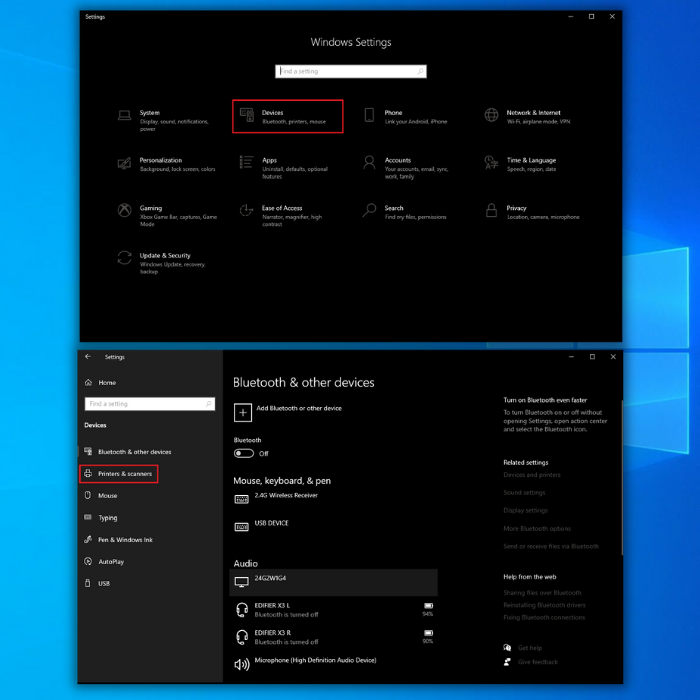700x700 pixels.
Task: Select the EDIFIER X3 L headset icon
Action: coord(242,610)
